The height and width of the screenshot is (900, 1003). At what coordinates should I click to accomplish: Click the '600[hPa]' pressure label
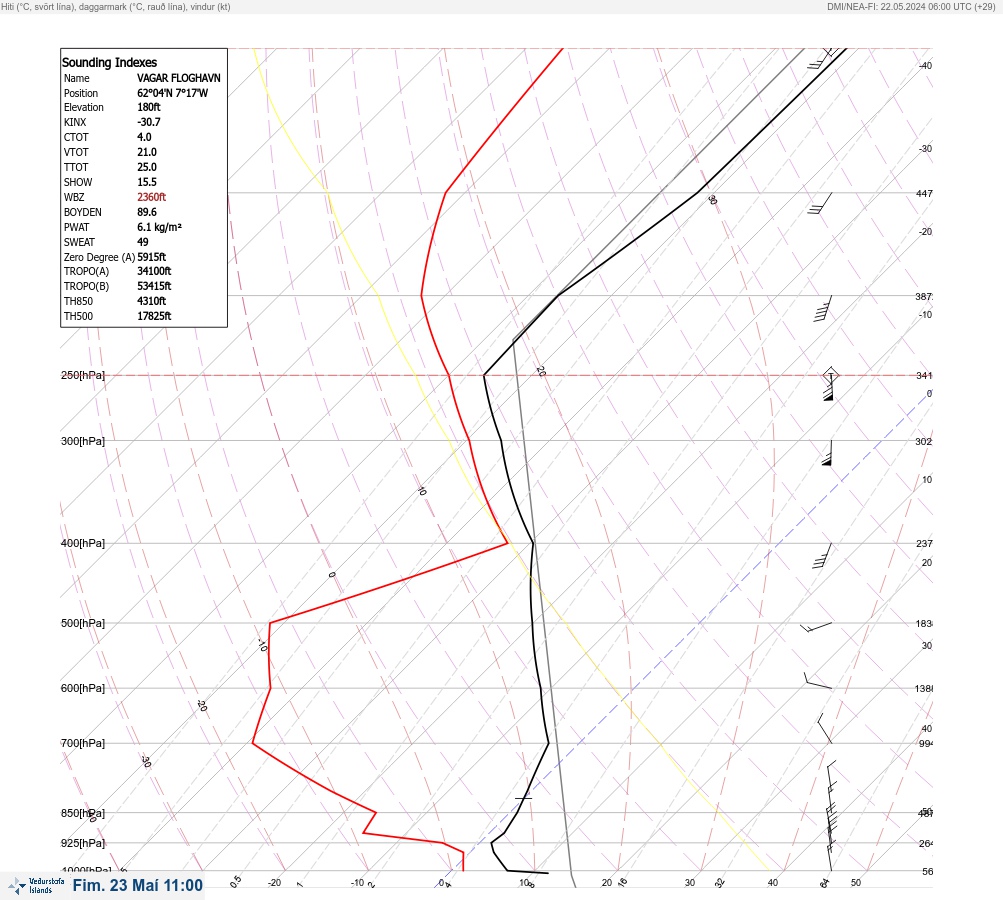(83, 688)
